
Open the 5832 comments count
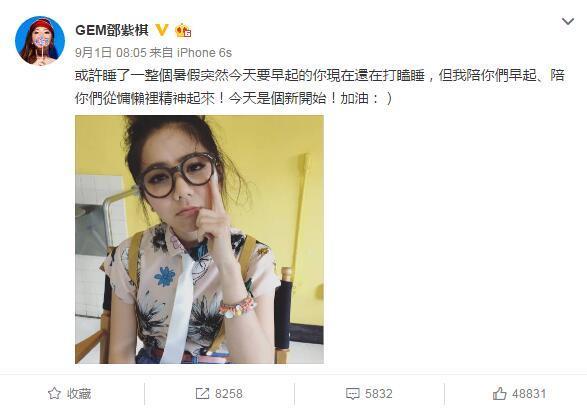coord(378,393)
